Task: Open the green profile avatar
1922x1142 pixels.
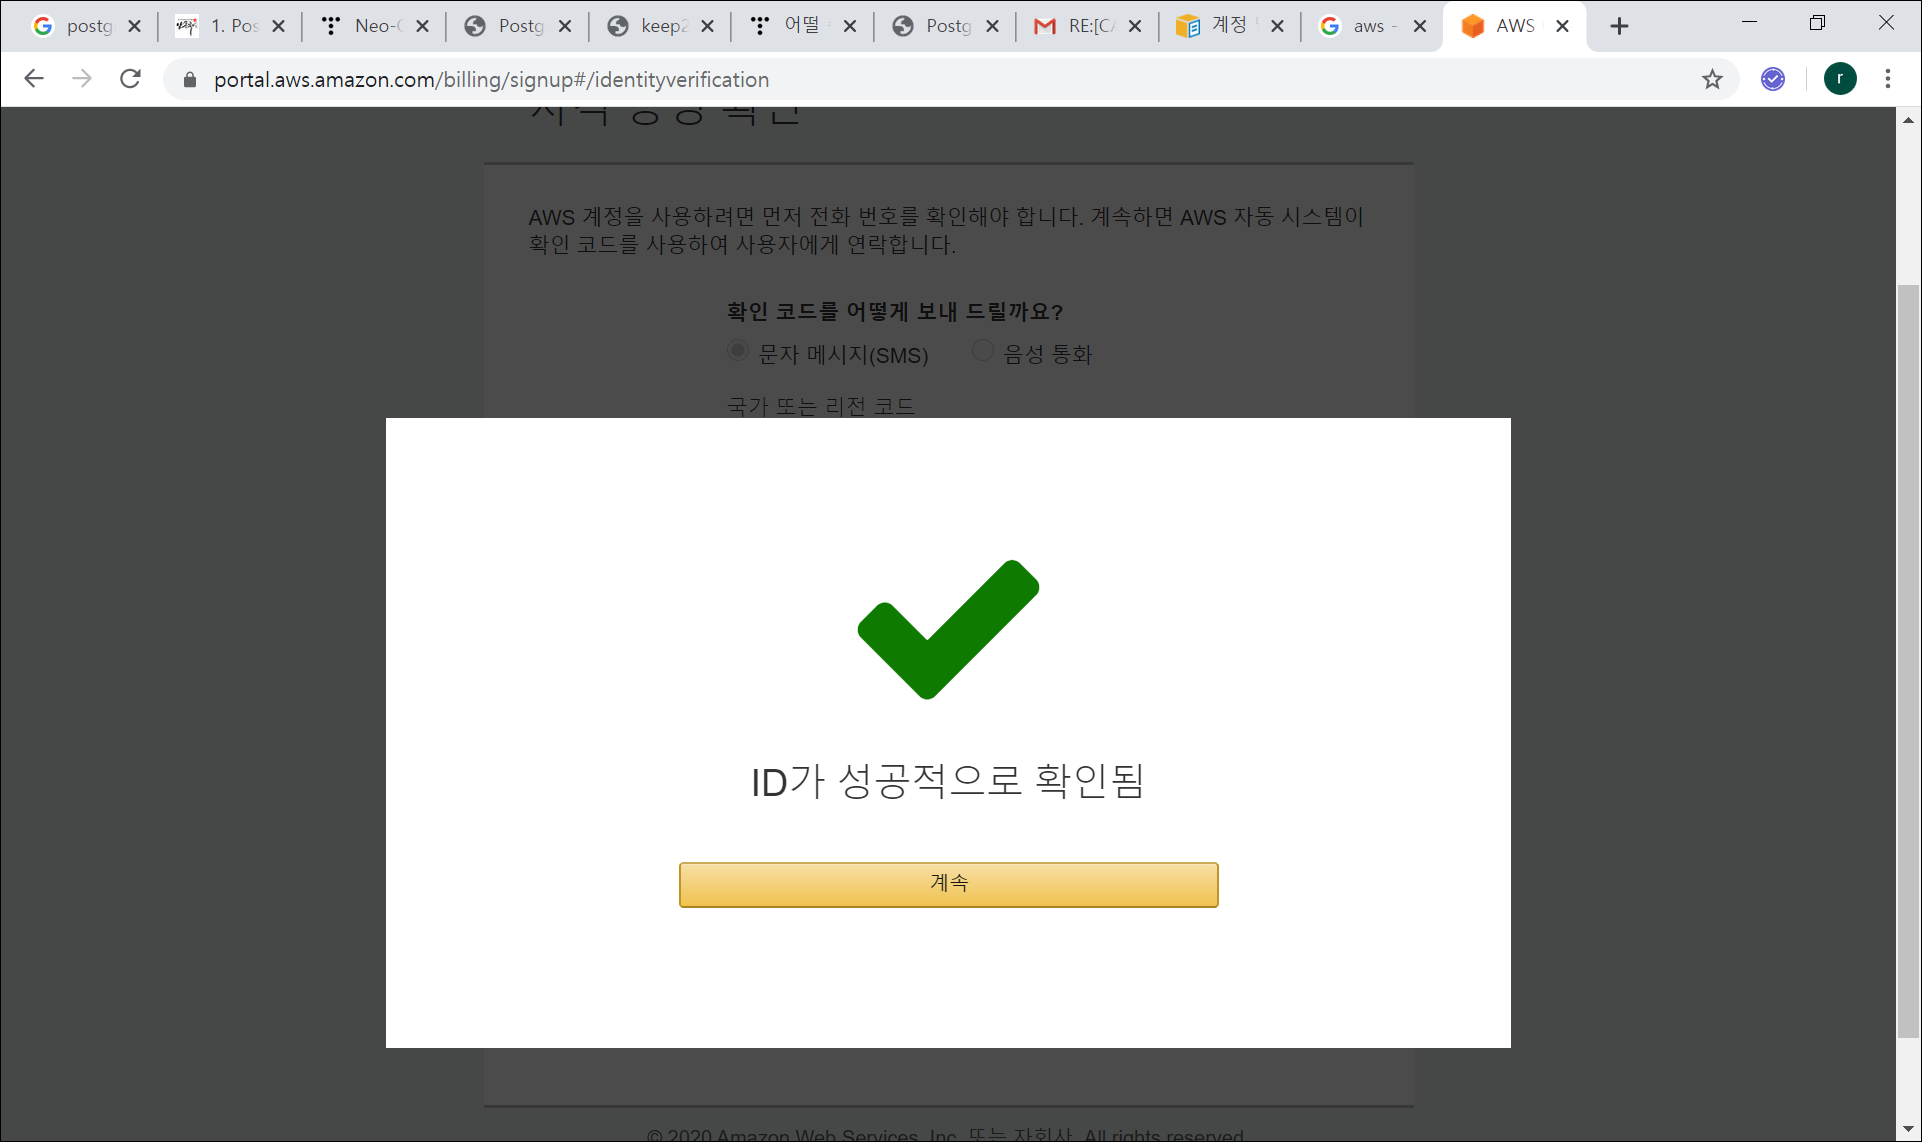Action: click(1840, 79)
